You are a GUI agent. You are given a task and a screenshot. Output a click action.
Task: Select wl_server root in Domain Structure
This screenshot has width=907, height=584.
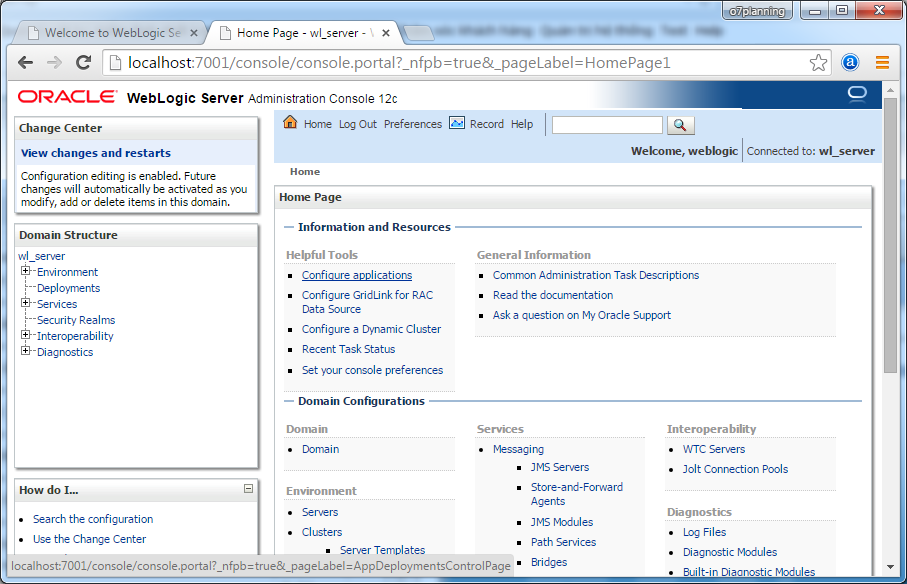tap(41, 256)
